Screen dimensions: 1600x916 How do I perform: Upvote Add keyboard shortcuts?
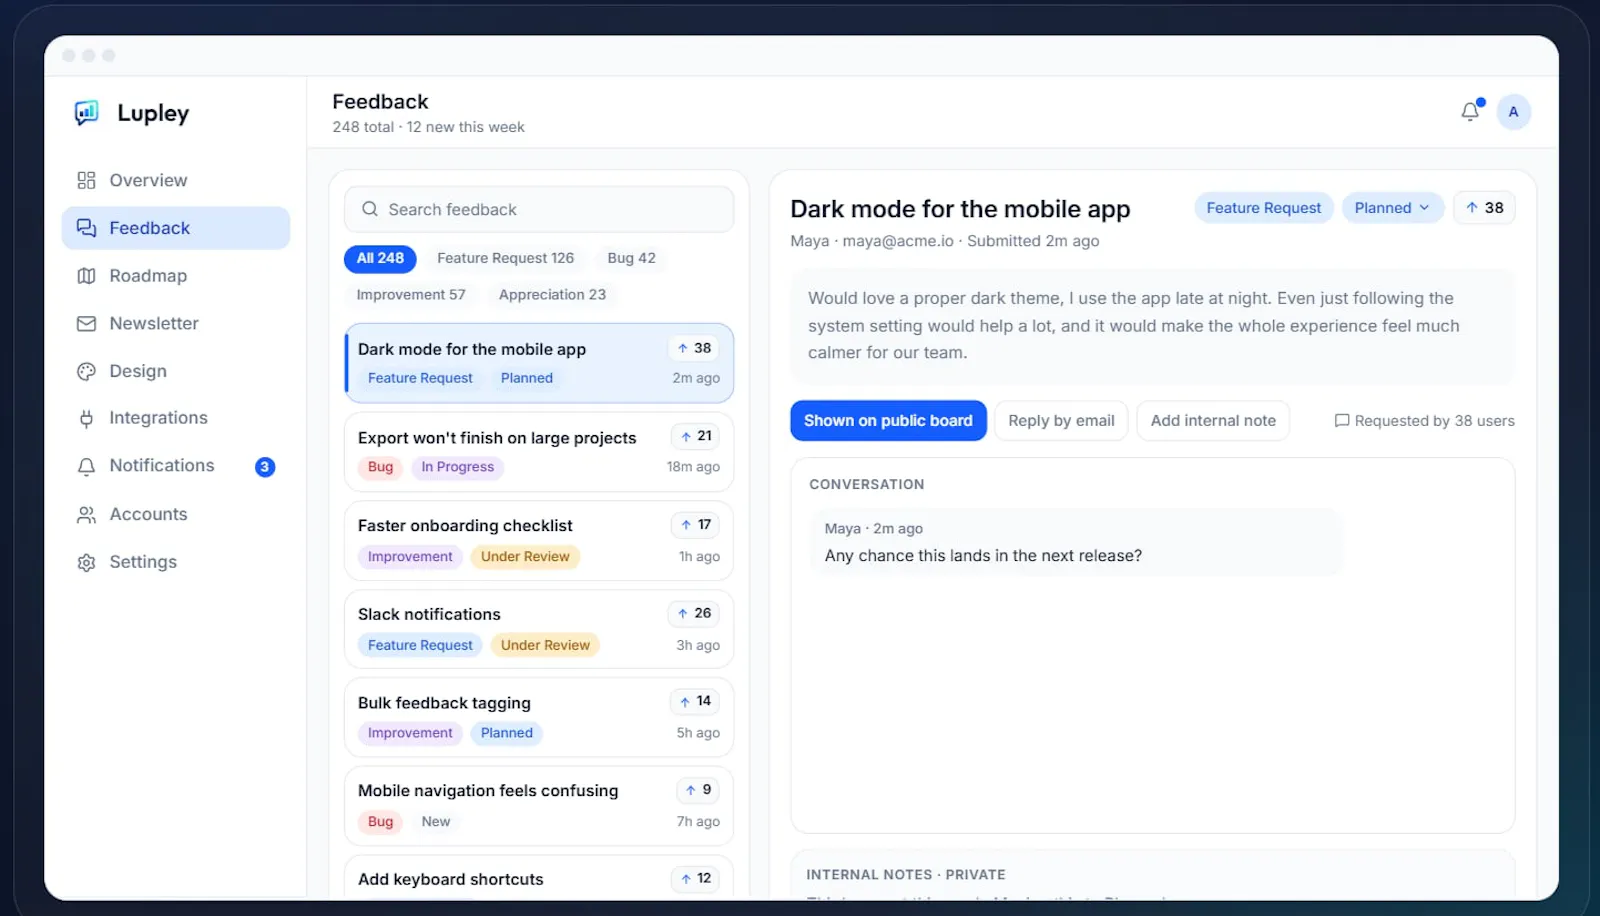click(695, 878)
